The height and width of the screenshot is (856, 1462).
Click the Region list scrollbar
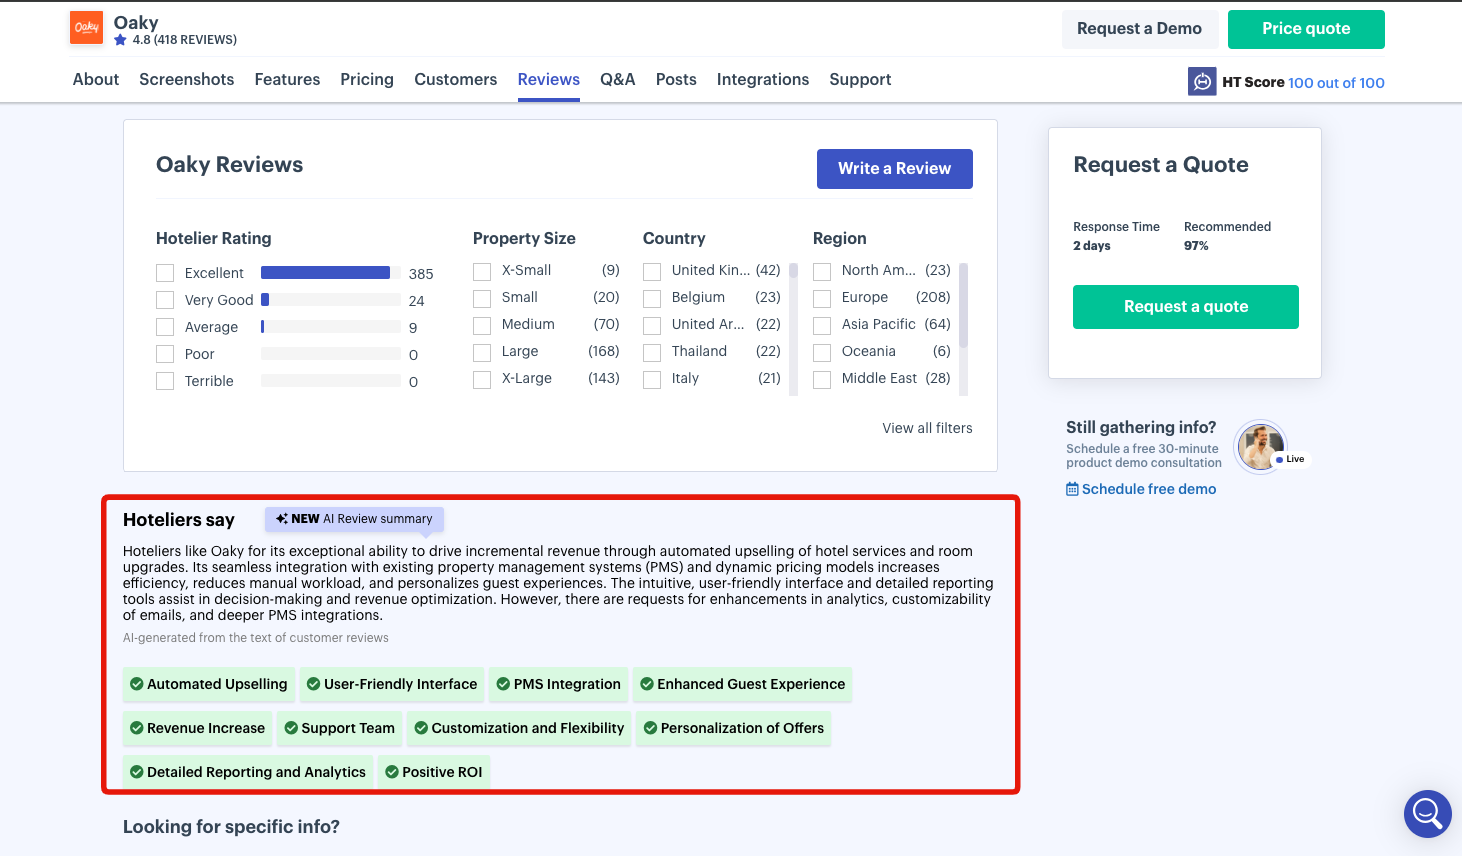pyautogui.click(x=964, y=329)
